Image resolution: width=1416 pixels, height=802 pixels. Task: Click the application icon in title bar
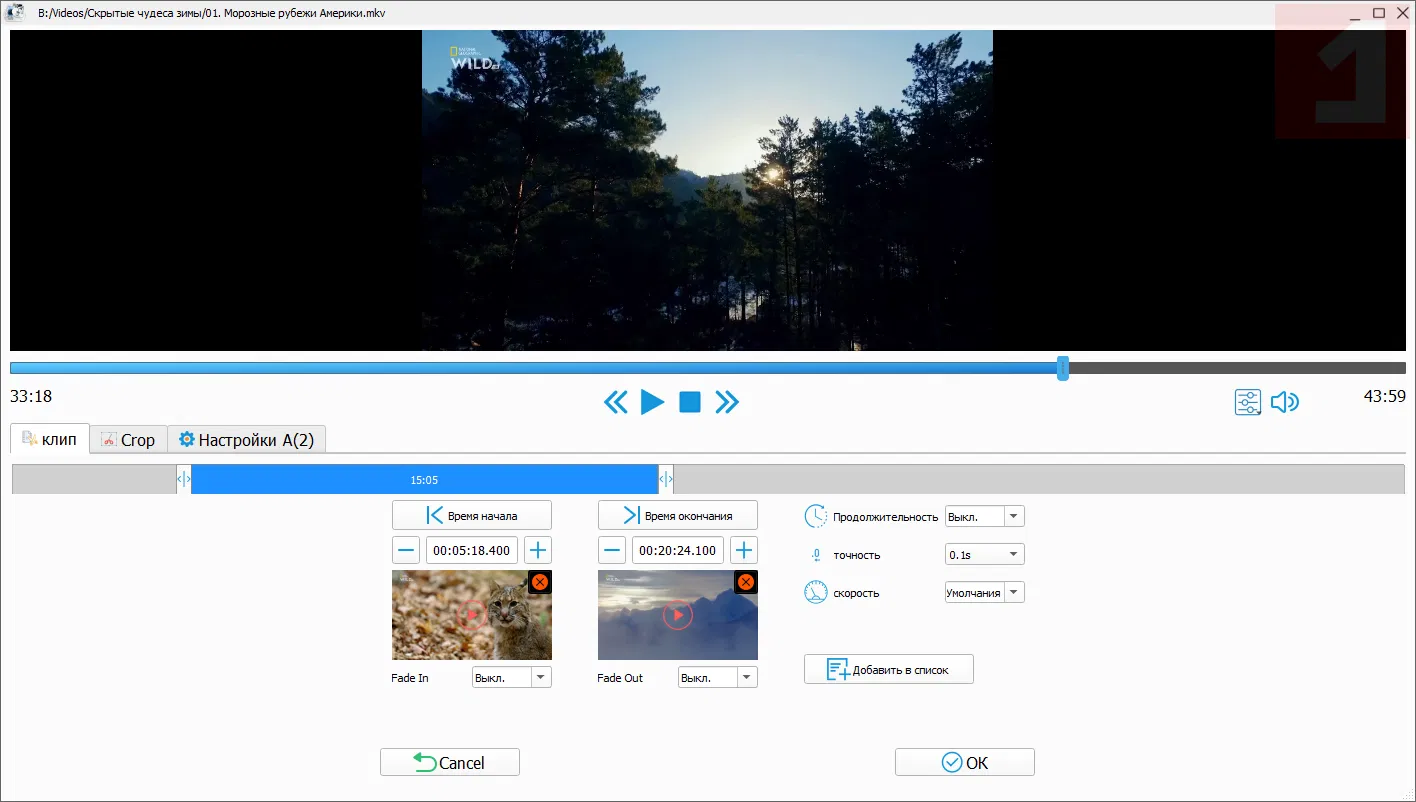[x=15, y=13]
